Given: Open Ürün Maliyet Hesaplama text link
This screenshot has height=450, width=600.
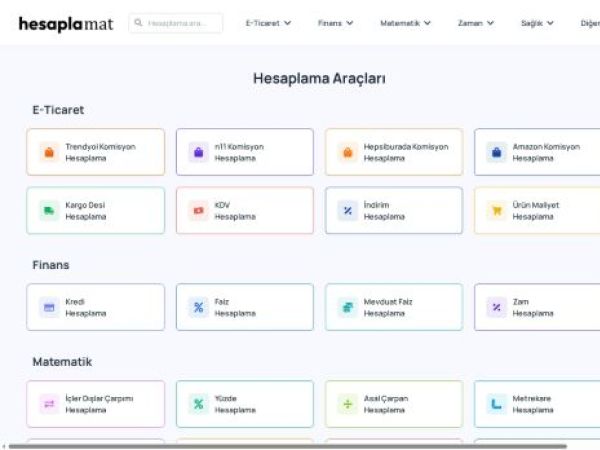Looking at the screenshot, I should pos(536,210).
